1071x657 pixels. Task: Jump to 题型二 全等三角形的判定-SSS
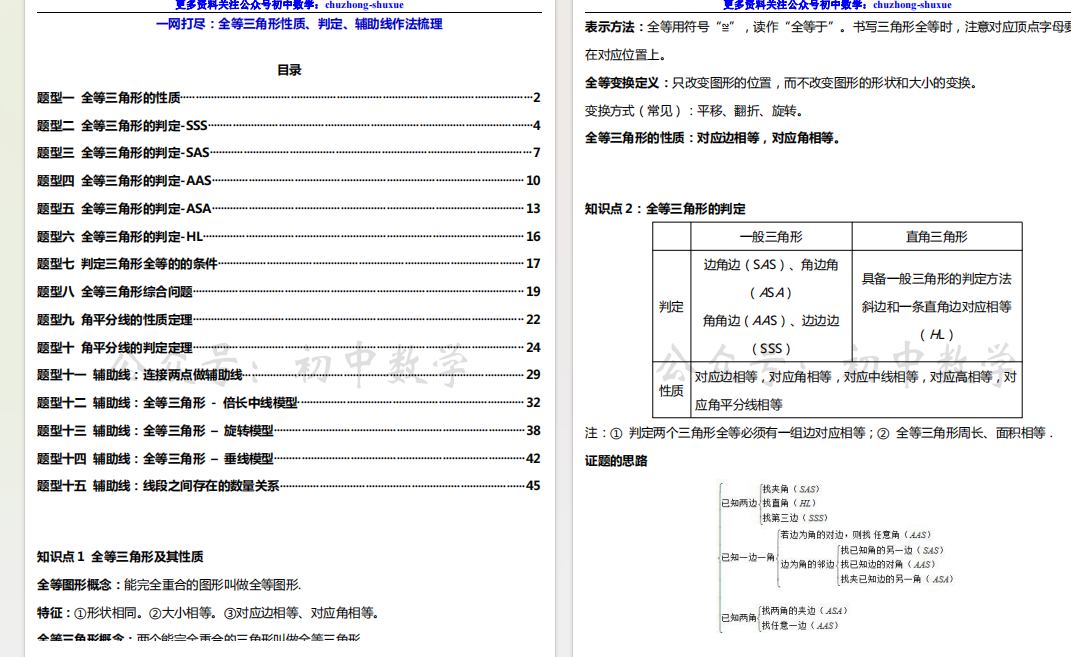288,126
